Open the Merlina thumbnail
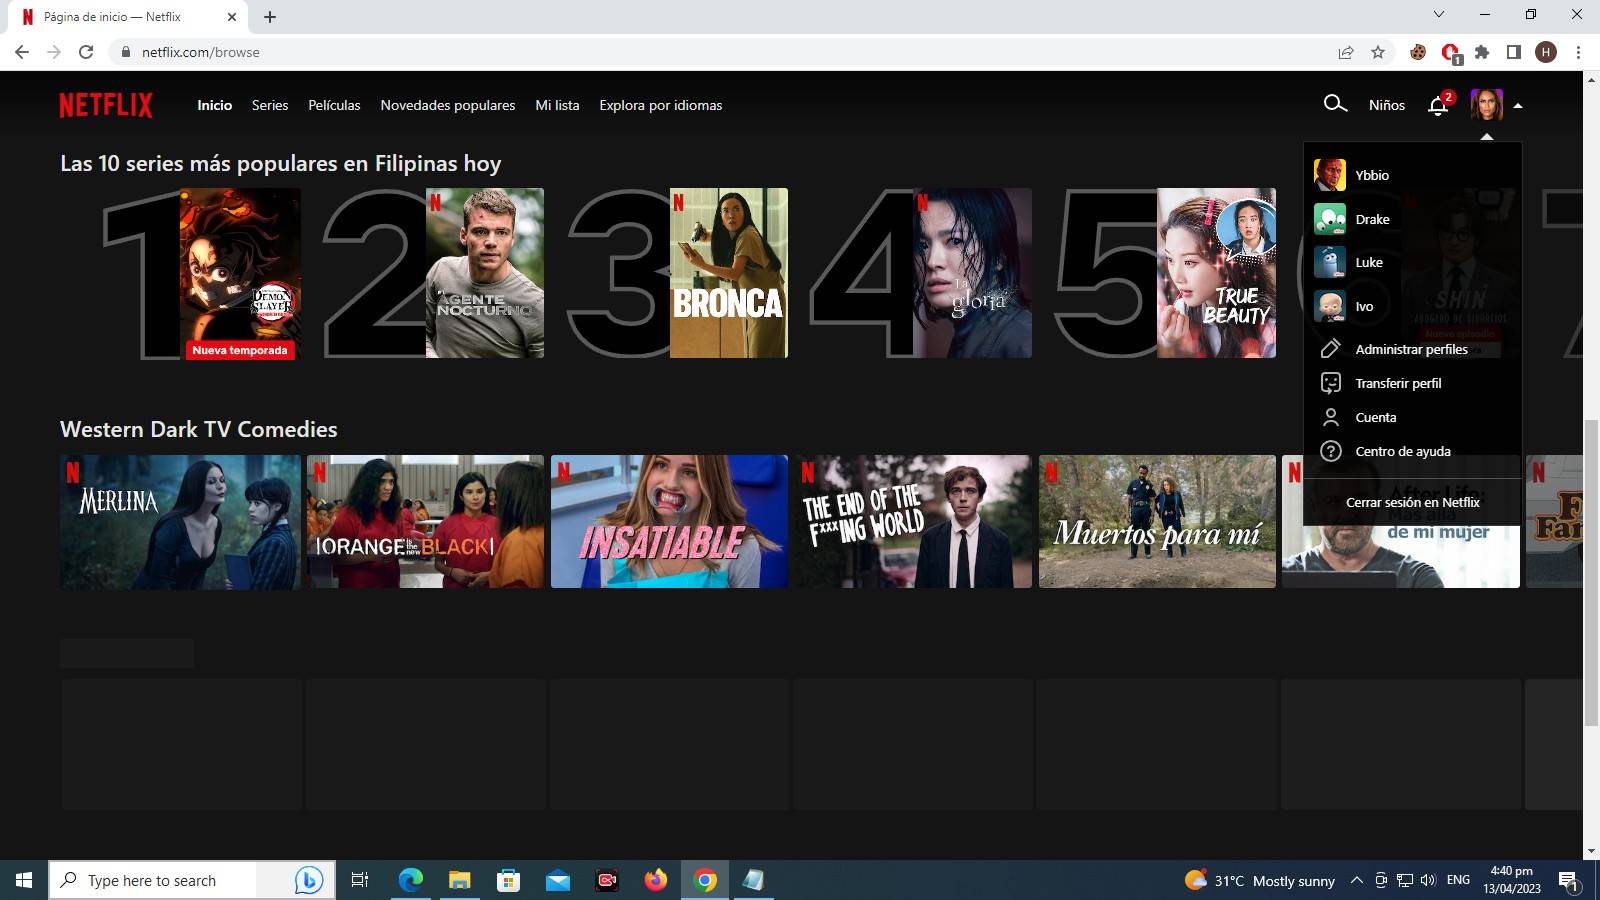Viewport: 1600px width, 900px height. 180,522
